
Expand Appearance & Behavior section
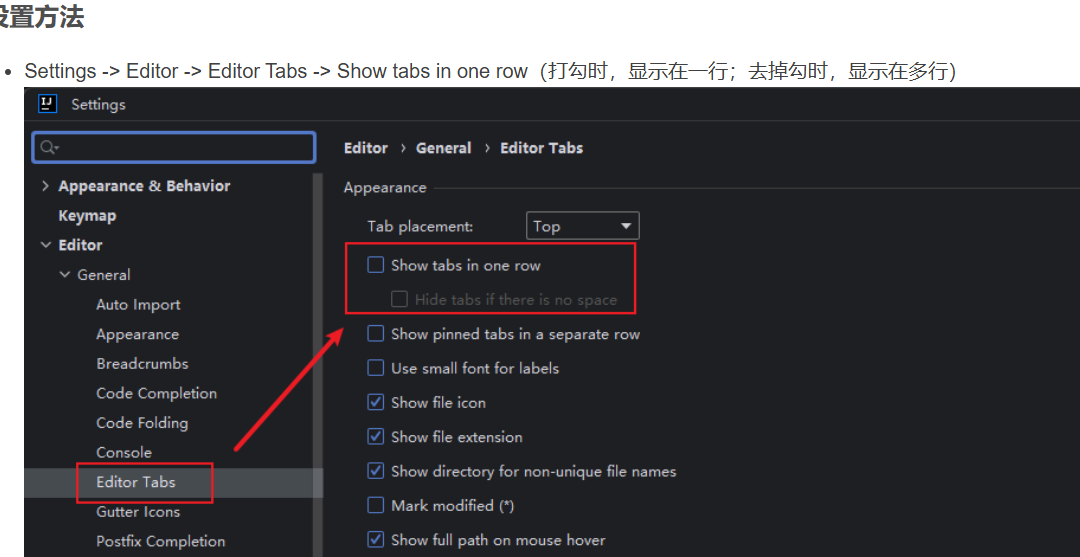(x=45, y=186)
